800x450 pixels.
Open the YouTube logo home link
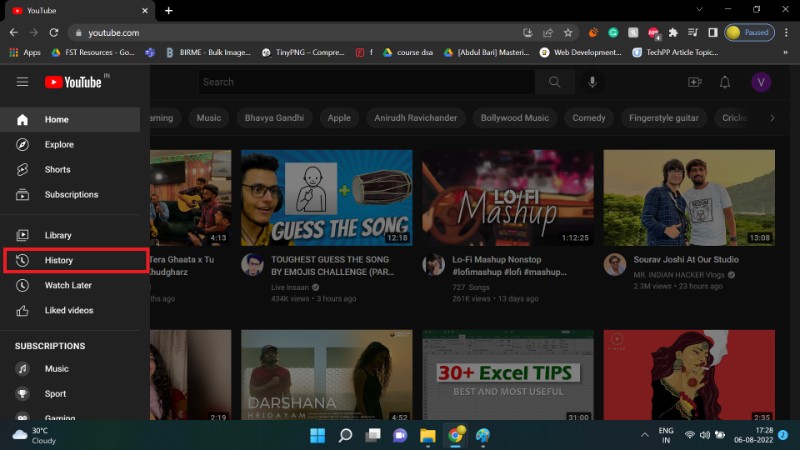[73, 82]
